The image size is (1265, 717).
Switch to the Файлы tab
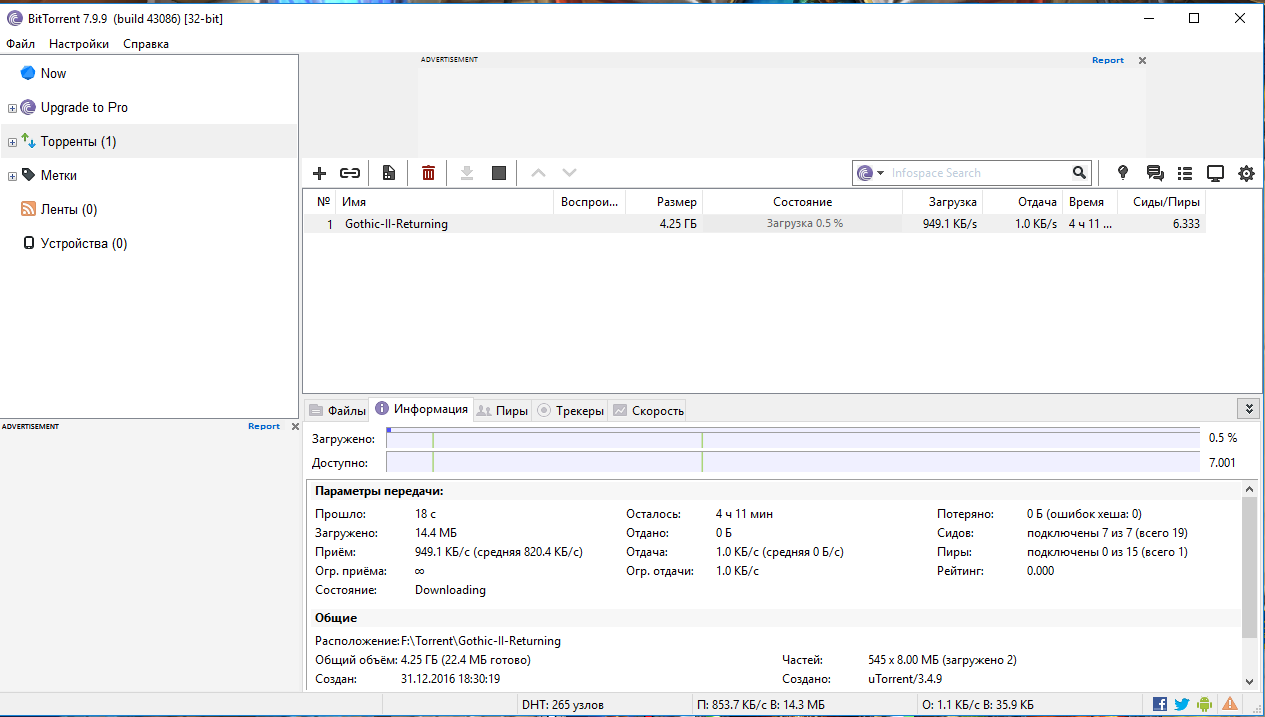pos(337,410)
